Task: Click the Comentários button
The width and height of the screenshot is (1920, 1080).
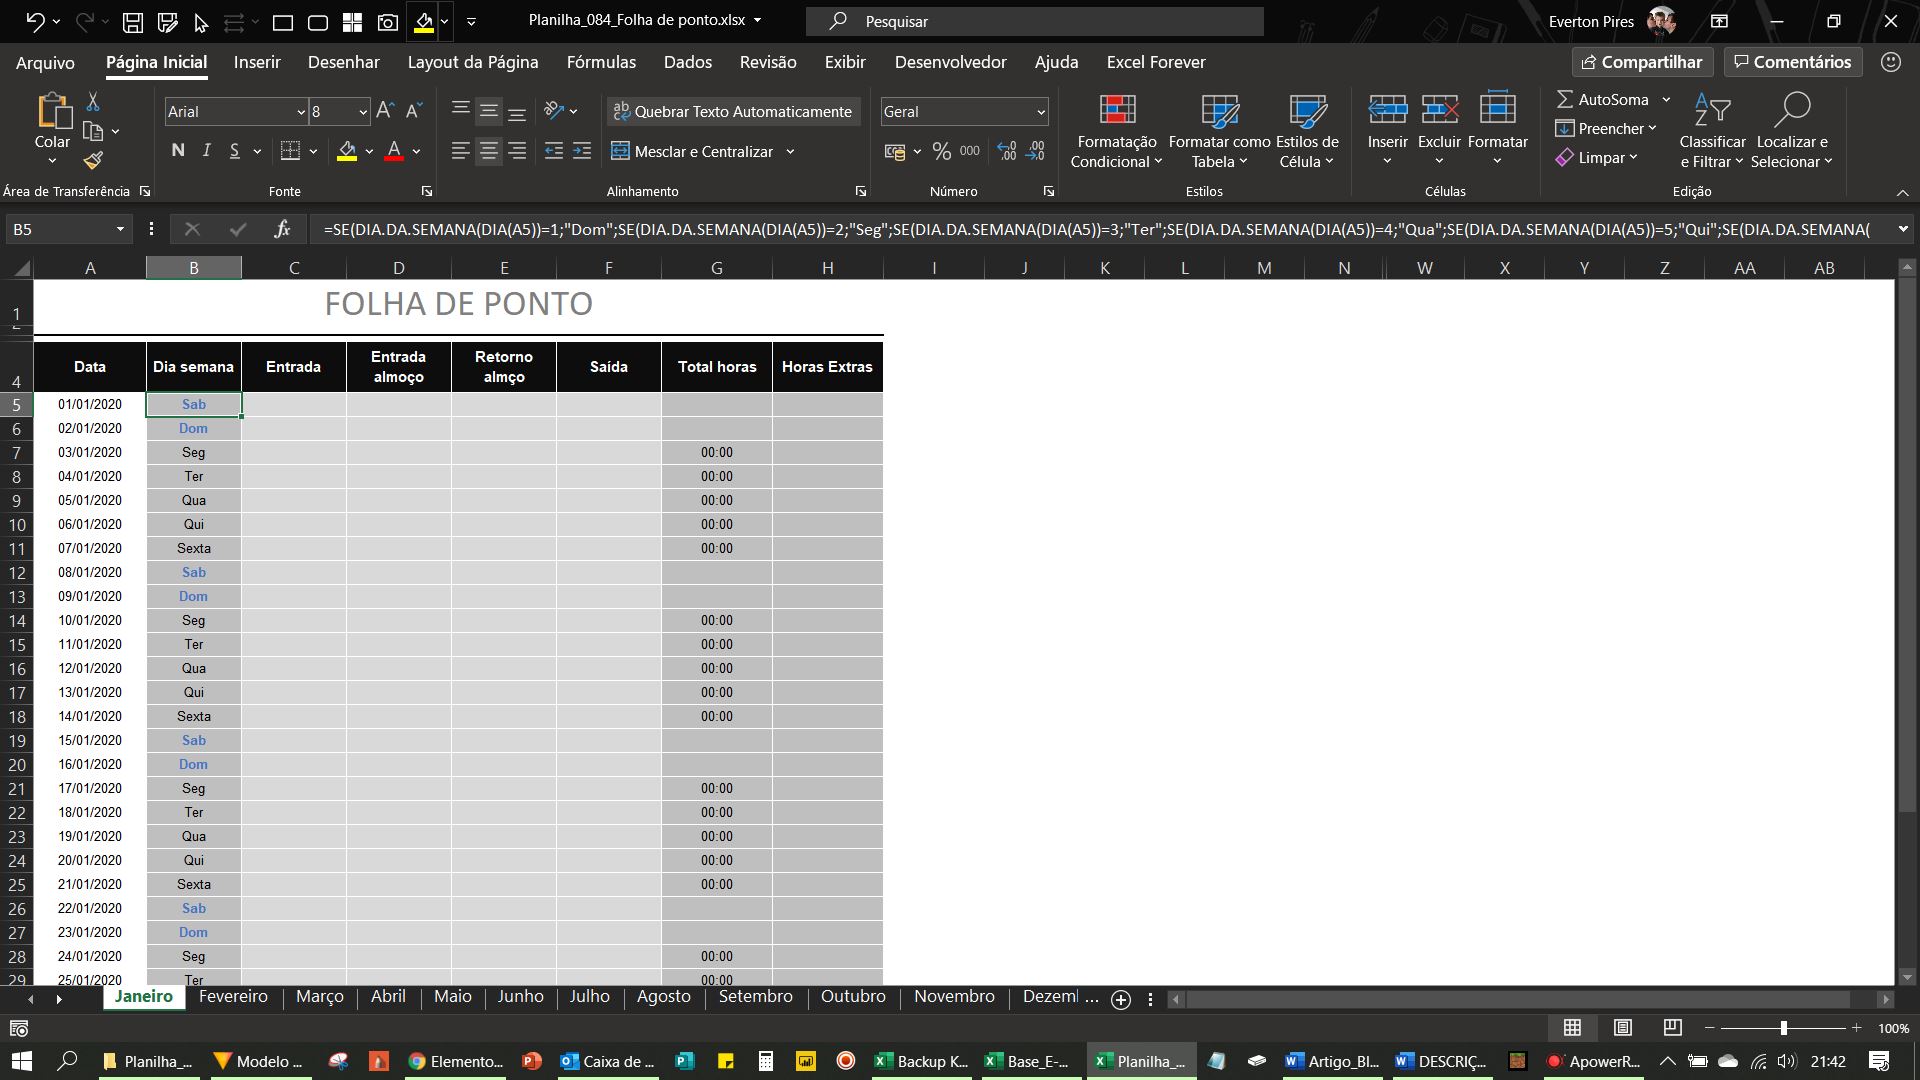Action: (x=1793, y=62)
